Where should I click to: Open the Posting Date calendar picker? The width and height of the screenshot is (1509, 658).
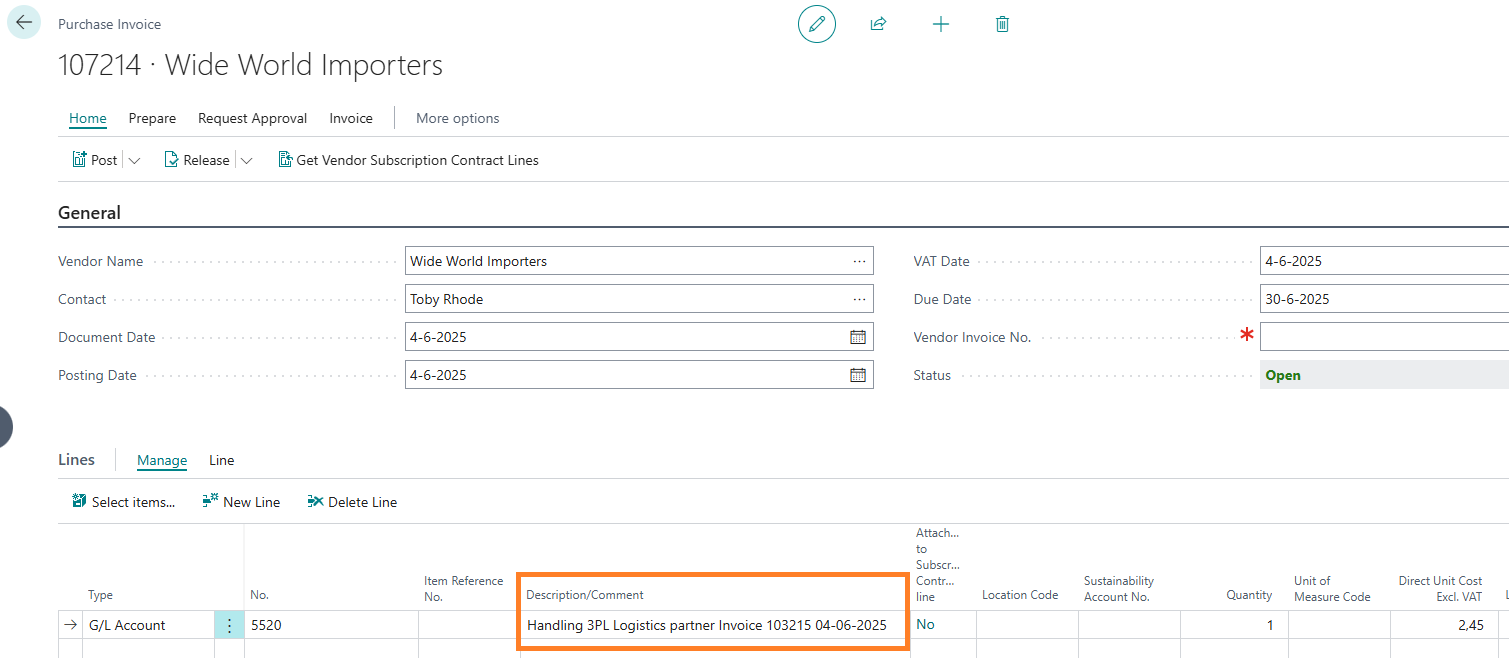pyautogui.click(x=858, y=375)
